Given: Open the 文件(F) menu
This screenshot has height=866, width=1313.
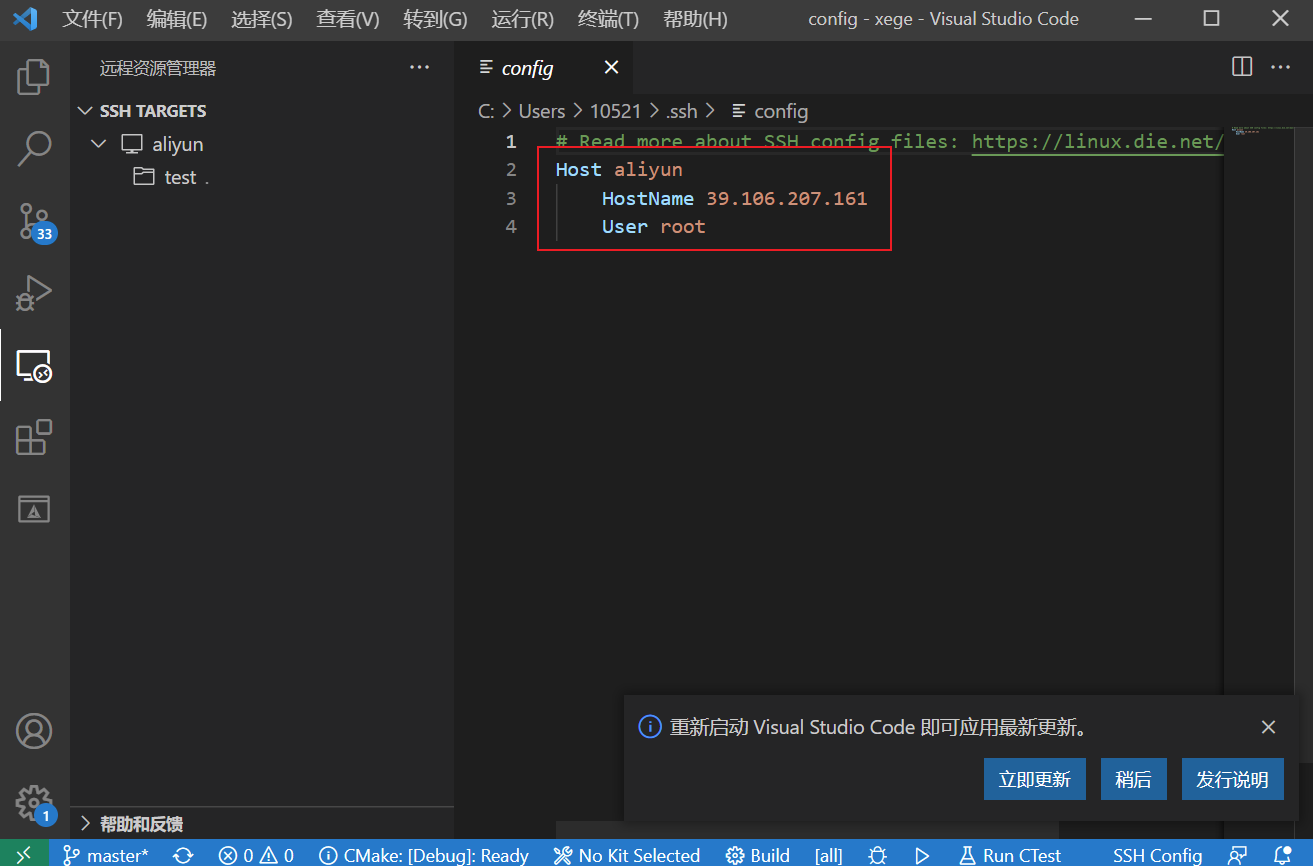Looking at the screenshot, I should click(x=92, y=19).
